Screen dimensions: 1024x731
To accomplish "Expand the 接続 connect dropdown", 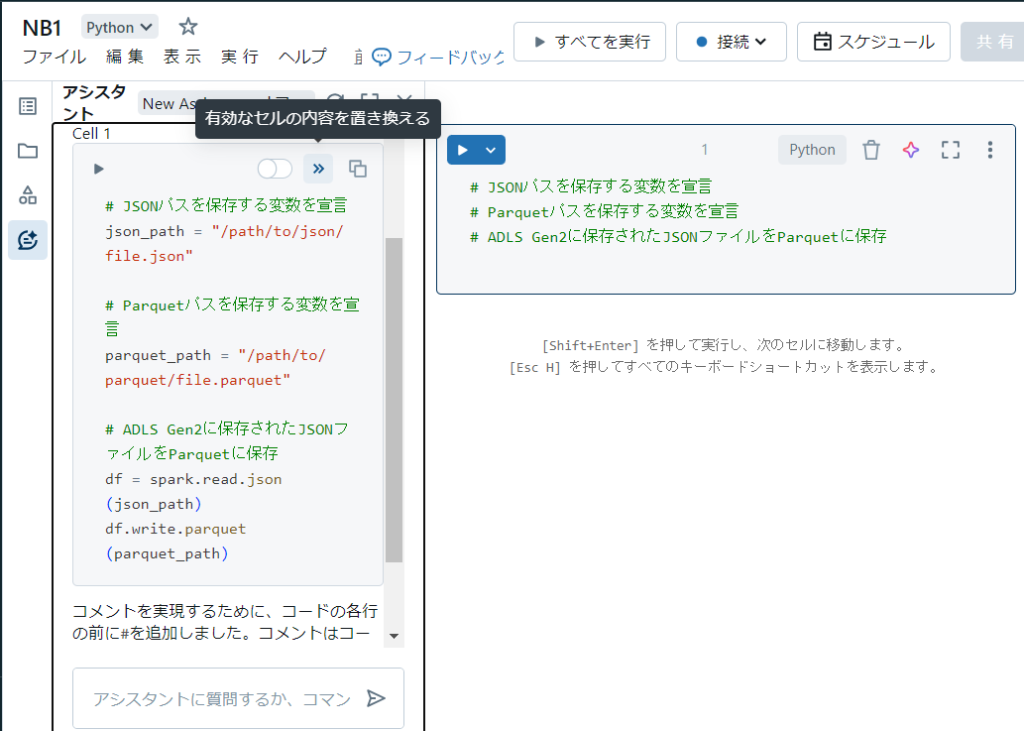I will [731, 42].
